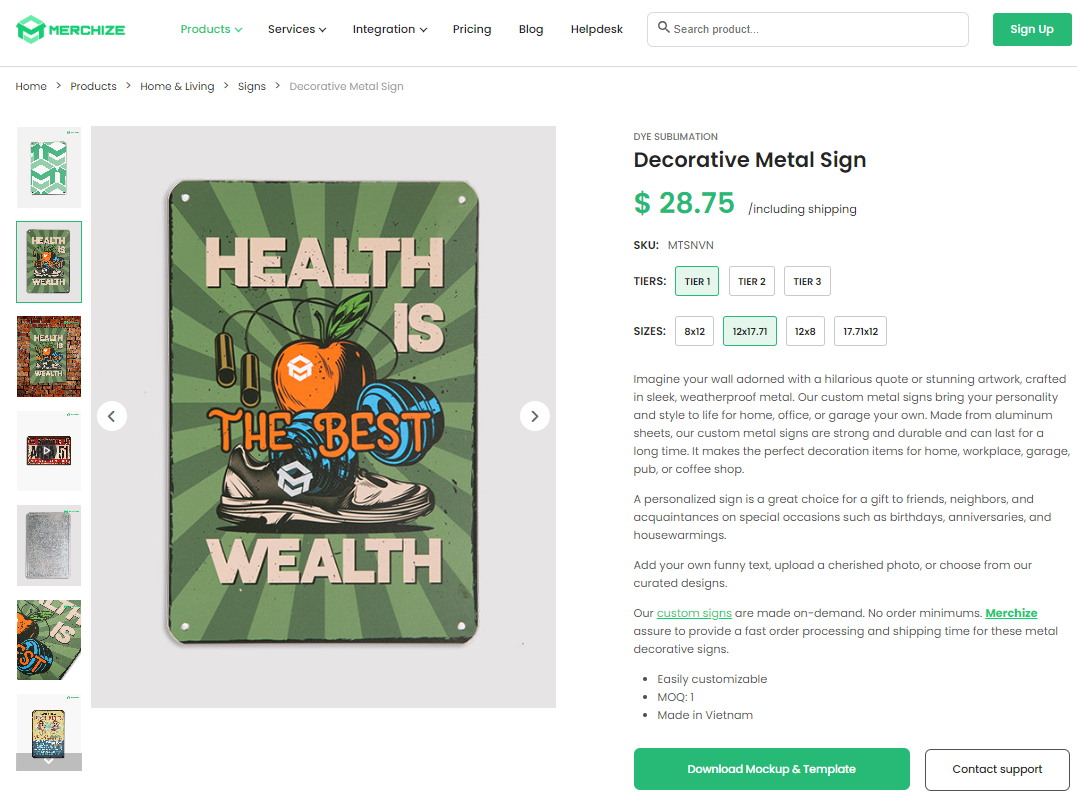Click inside the product search field
Viewport: 1077px width, 799px height.
pos(810,29)
